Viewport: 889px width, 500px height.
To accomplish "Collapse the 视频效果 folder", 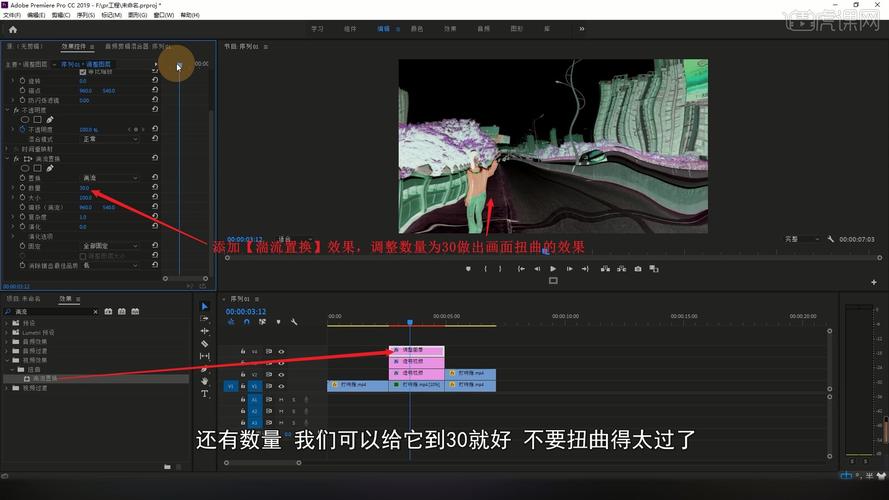I will tap(7, 360).
